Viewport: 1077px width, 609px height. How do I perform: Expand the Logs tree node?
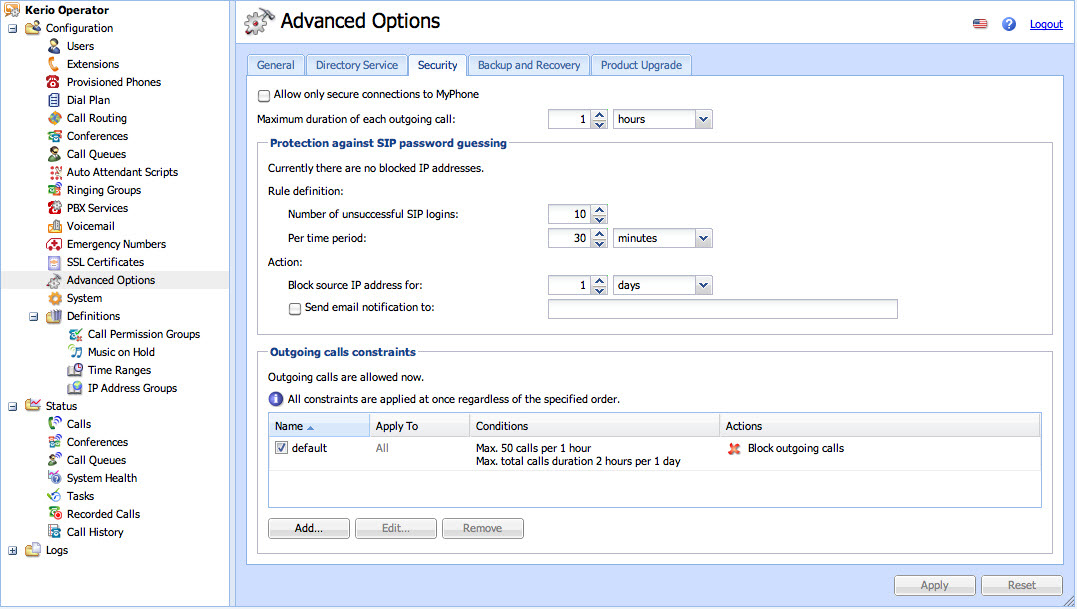[12, 550]
